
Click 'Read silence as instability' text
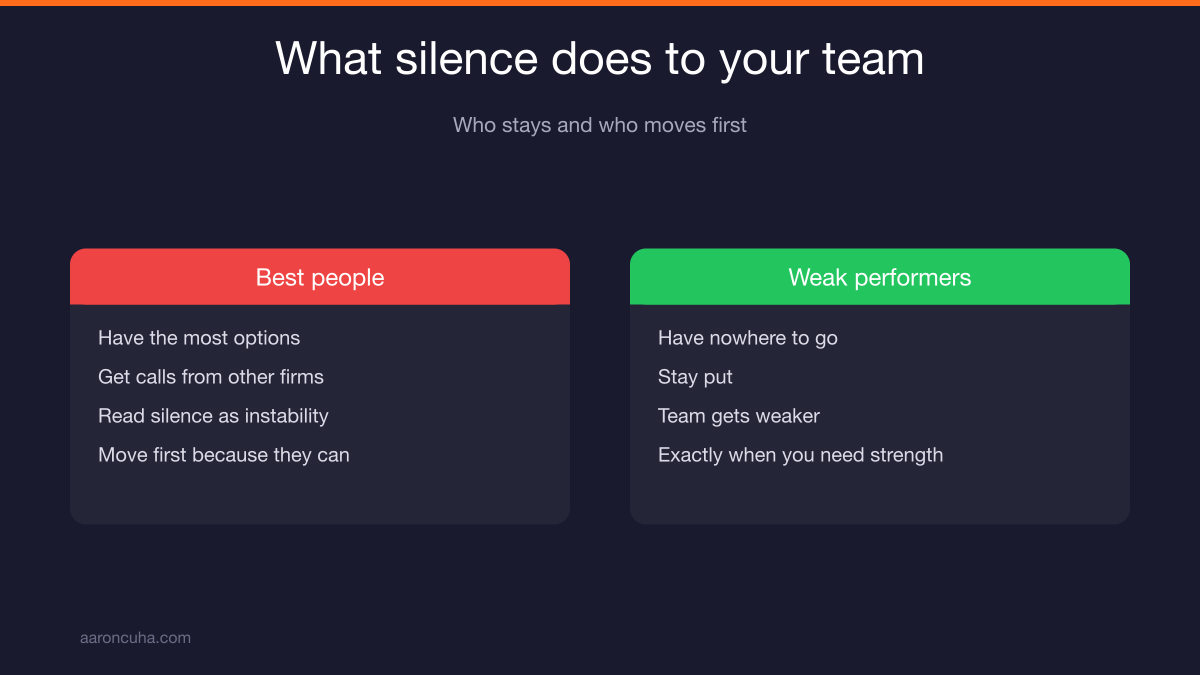(x=213, y=416)
